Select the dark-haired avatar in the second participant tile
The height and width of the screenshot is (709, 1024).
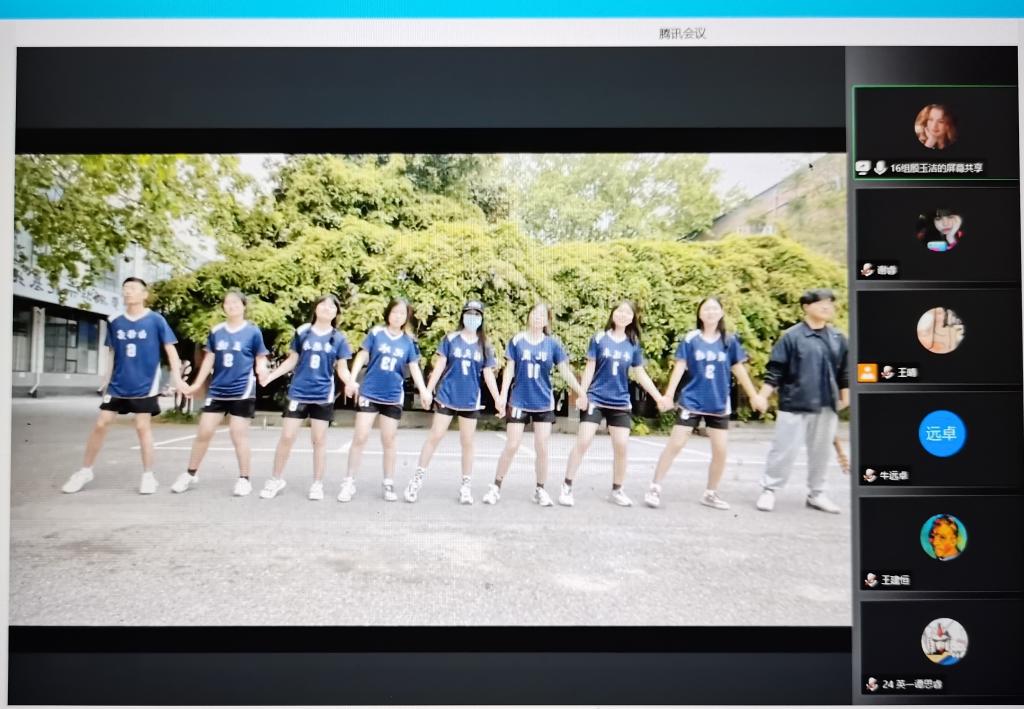click(940, 230)
